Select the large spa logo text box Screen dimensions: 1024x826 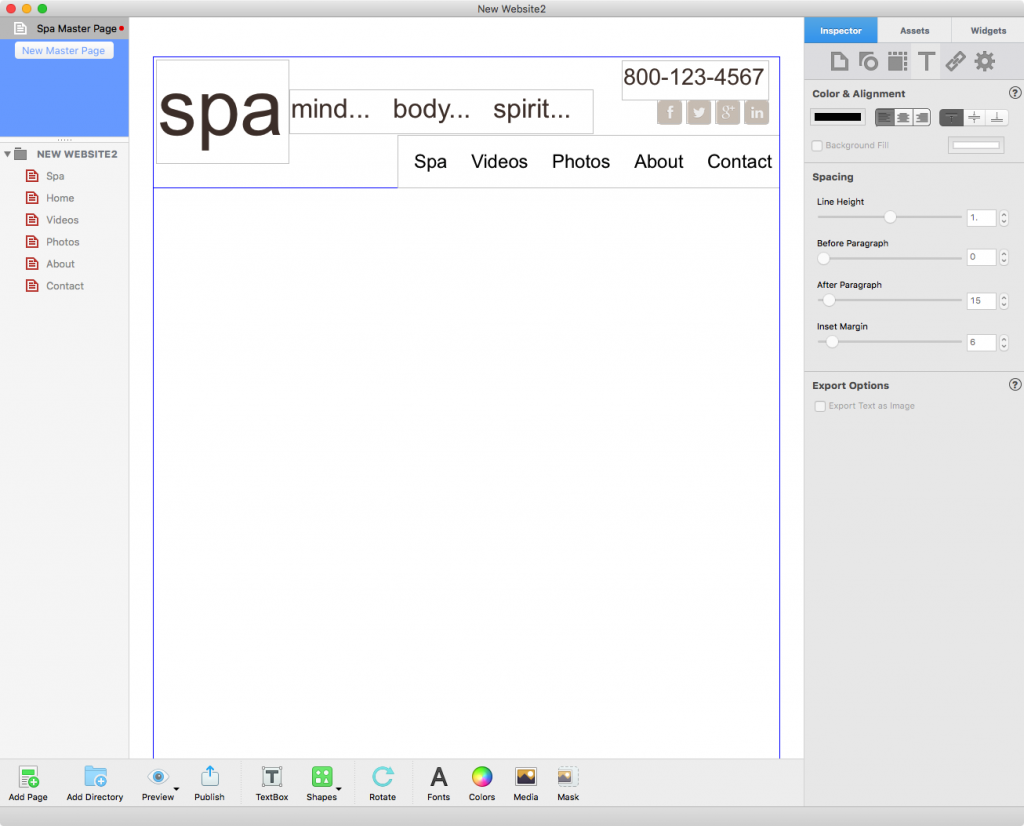pos(222,112)
